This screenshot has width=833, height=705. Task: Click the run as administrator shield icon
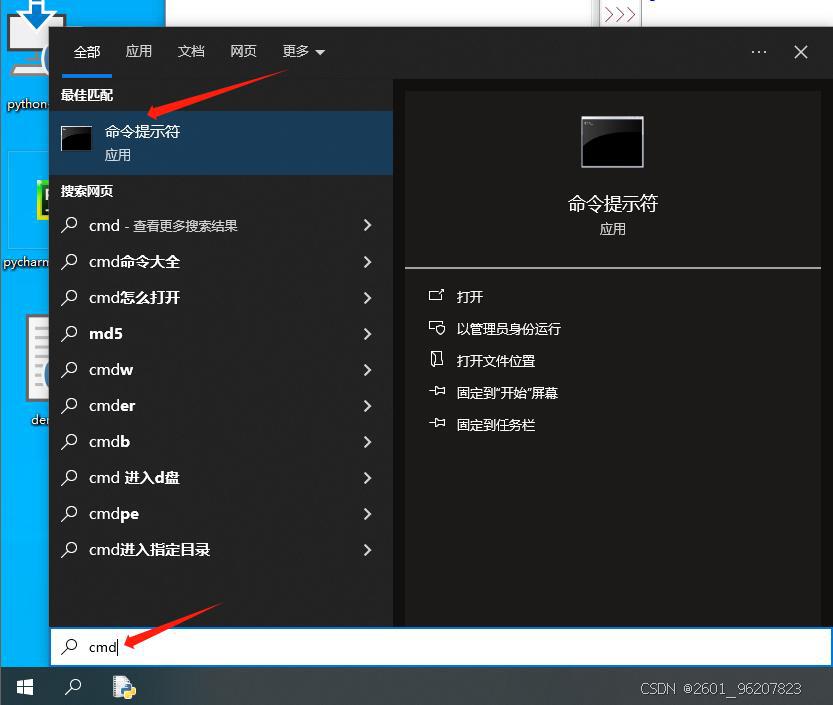[x=436, y=328]
